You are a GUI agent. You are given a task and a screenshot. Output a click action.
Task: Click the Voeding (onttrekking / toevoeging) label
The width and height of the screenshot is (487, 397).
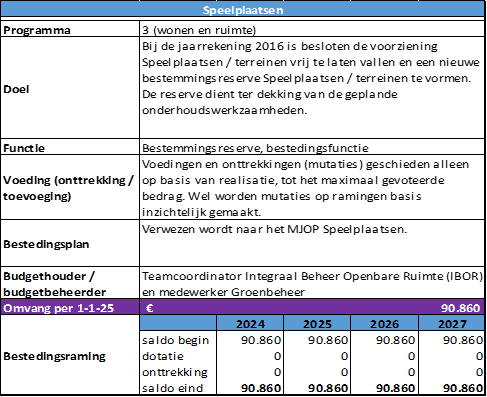(69, 188)
